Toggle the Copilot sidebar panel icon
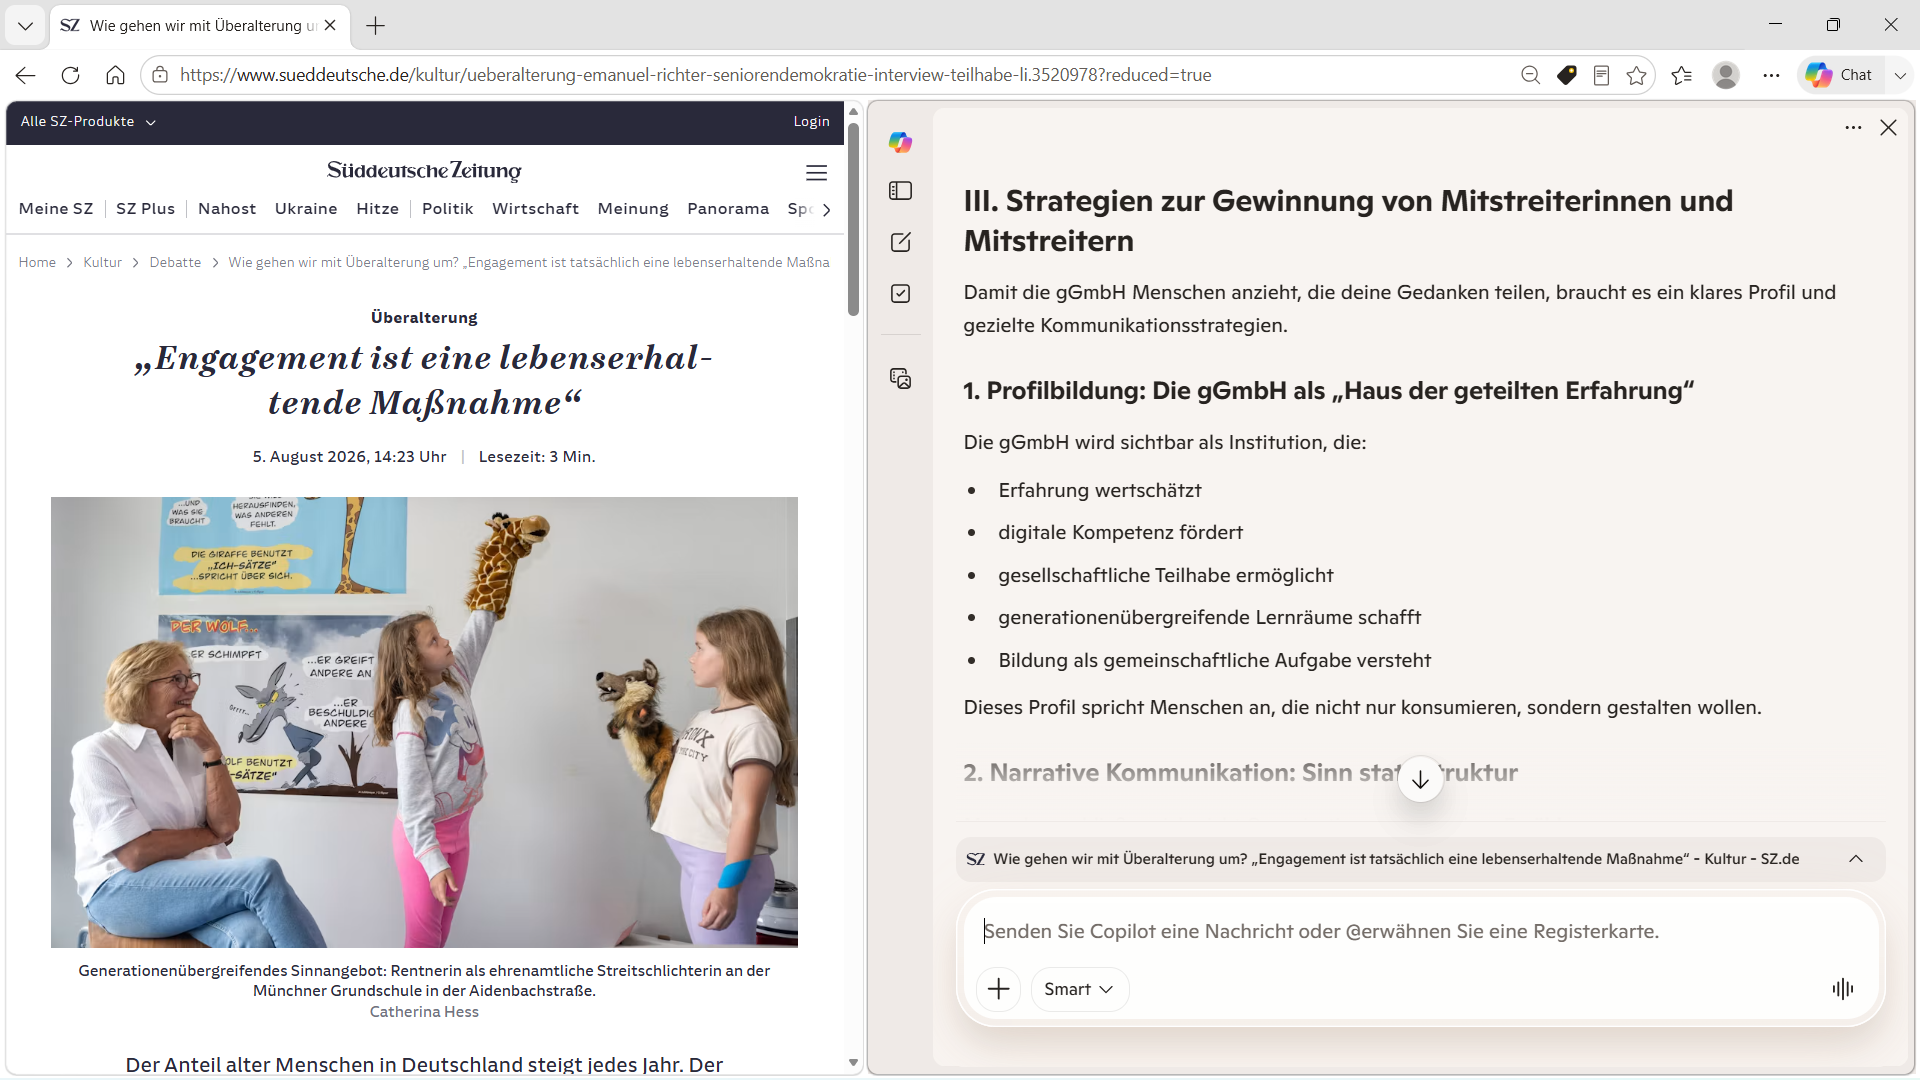The height and width of the screenshot is (1080, 1920). pos(900,191)
